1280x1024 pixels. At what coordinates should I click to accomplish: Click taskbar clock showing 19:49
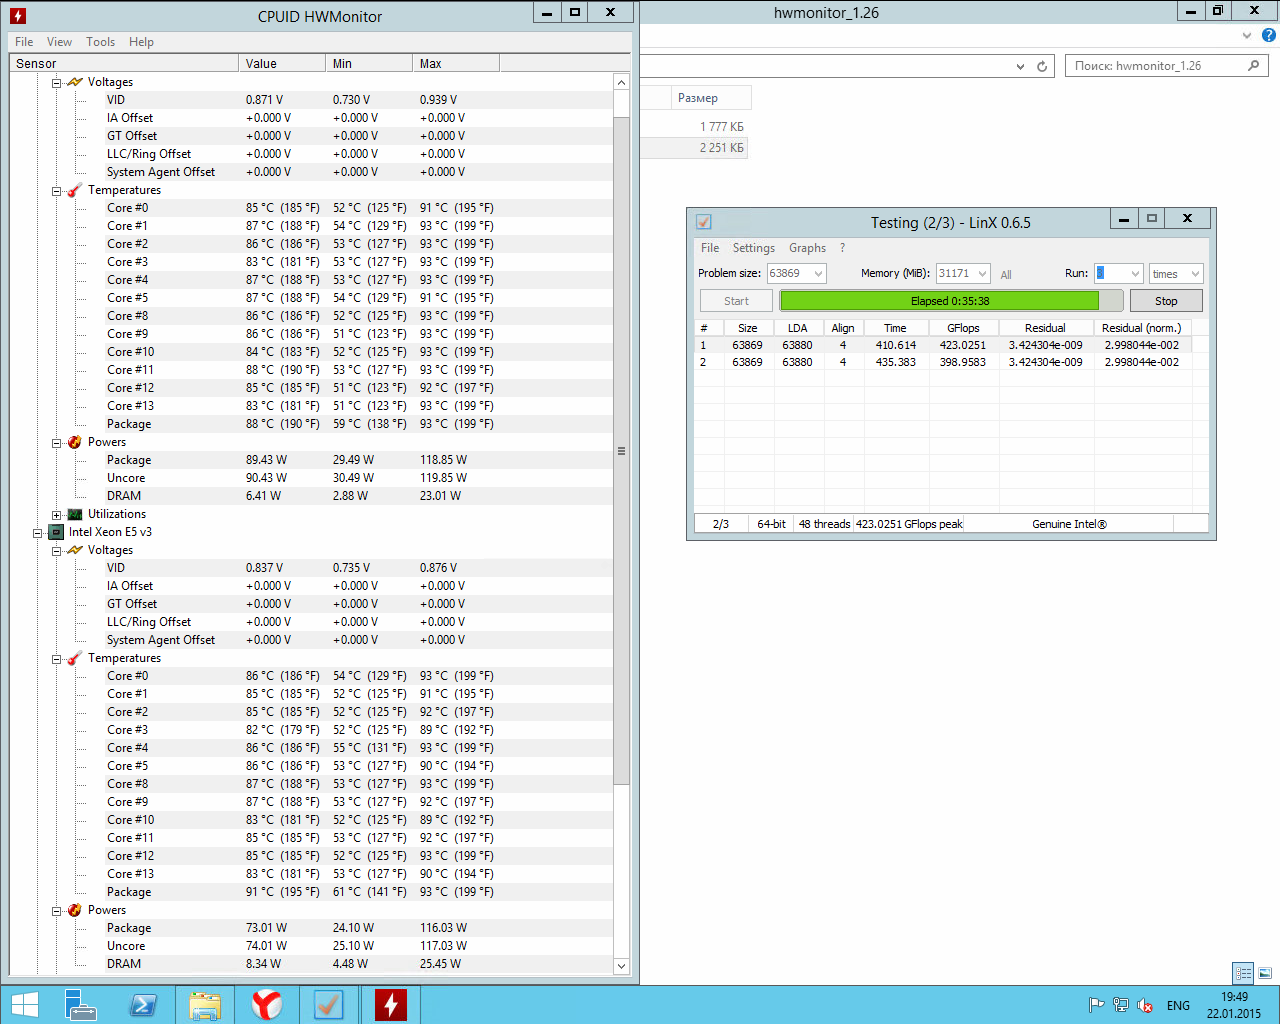pos(1234,1005)
